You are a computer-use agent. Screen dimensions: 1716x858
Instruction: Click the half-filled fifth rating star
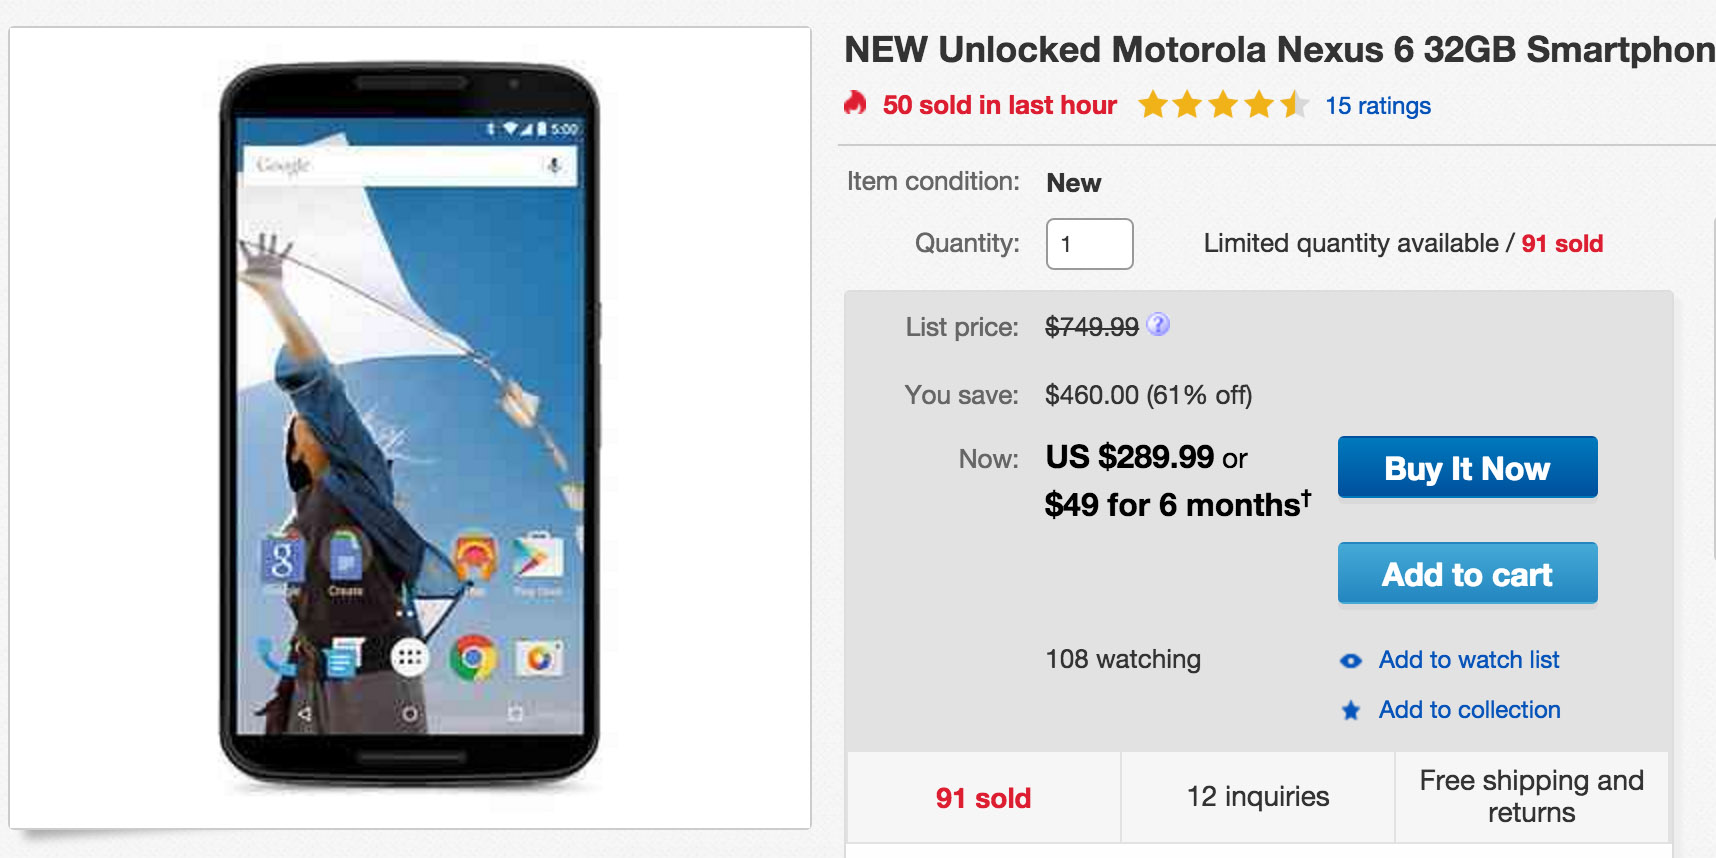point(1292,104)
